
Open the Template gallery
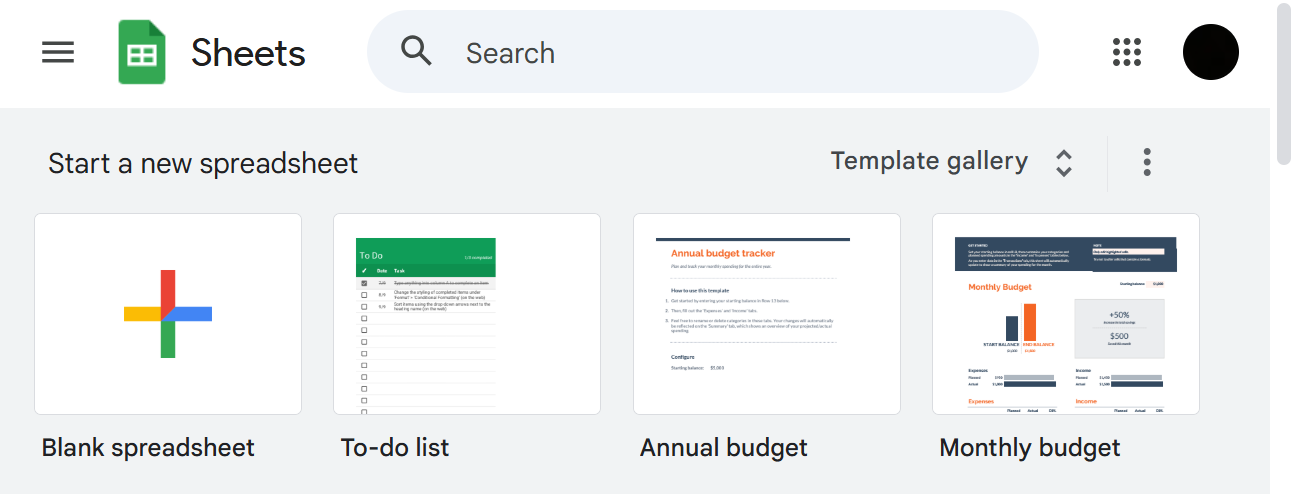click(x=929, y=161)
